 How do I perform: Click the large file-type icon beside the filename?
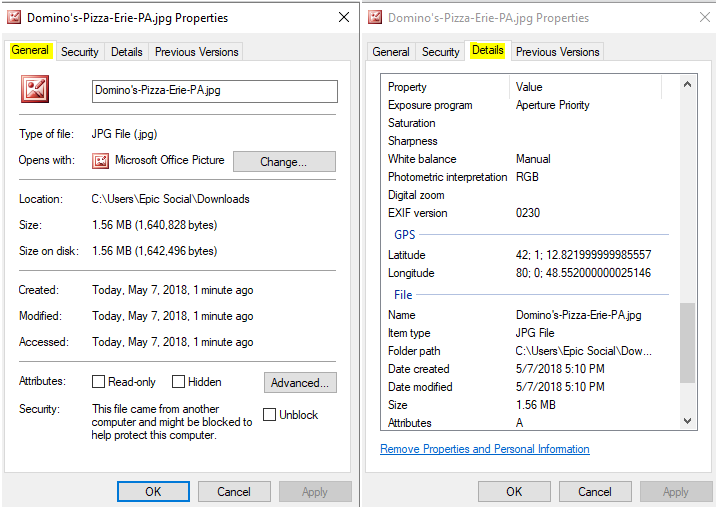tap(37, 90)
